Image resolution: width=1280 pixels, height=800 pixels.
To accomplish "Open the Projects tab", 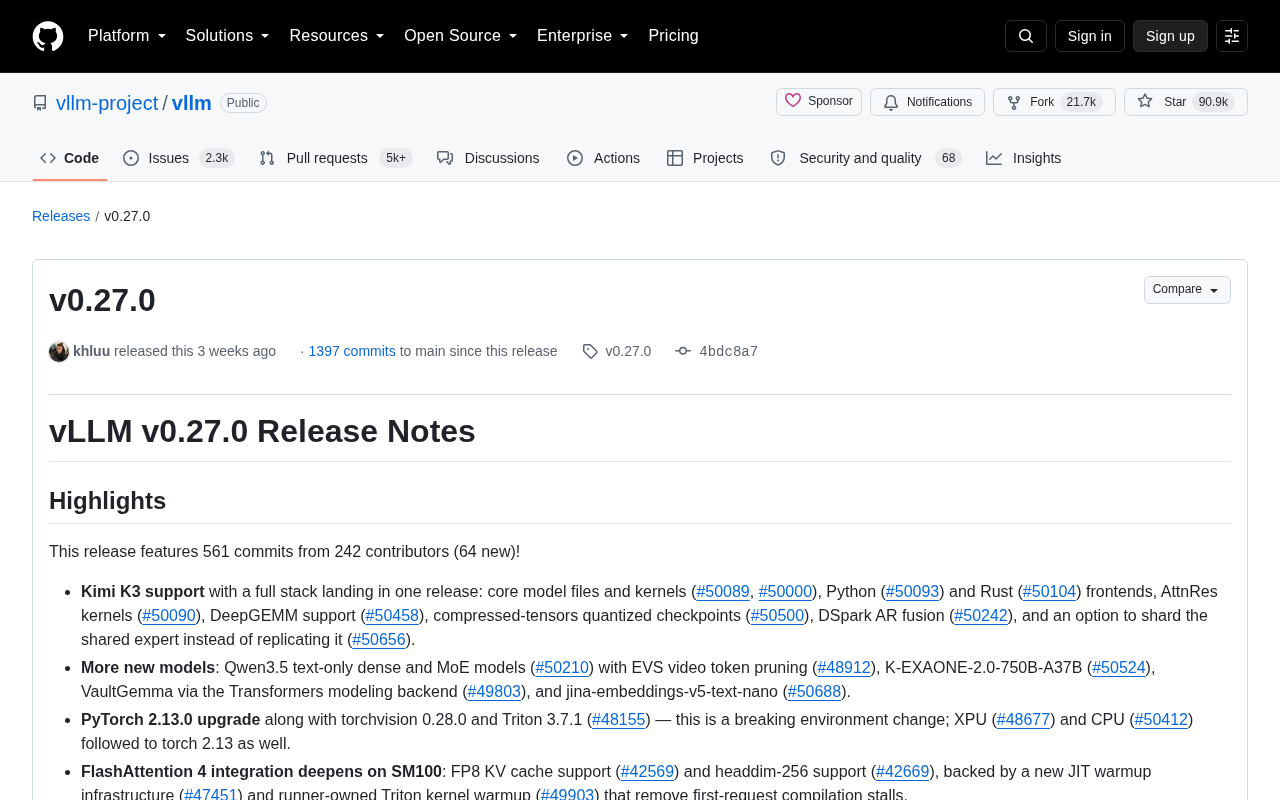I will (x=705, y=158).
